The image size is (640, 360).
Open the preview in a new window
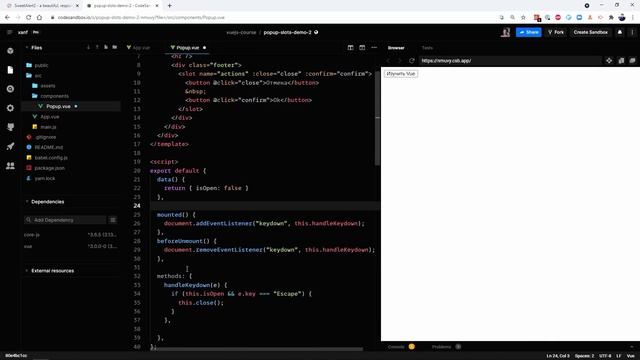pyautogui.click(x=632, y=60)
